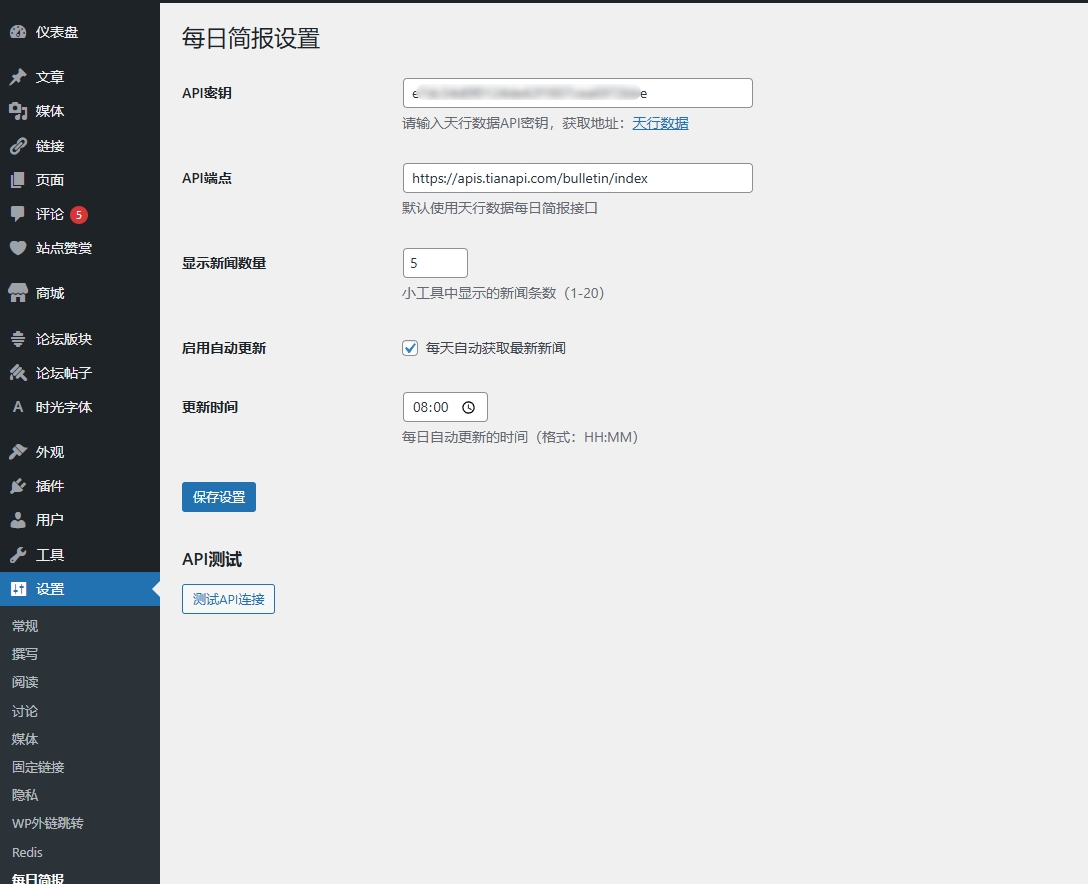Screen dimensions: 1088x884
Task: Click the store icon for 商城
Action: pos(18,293)
